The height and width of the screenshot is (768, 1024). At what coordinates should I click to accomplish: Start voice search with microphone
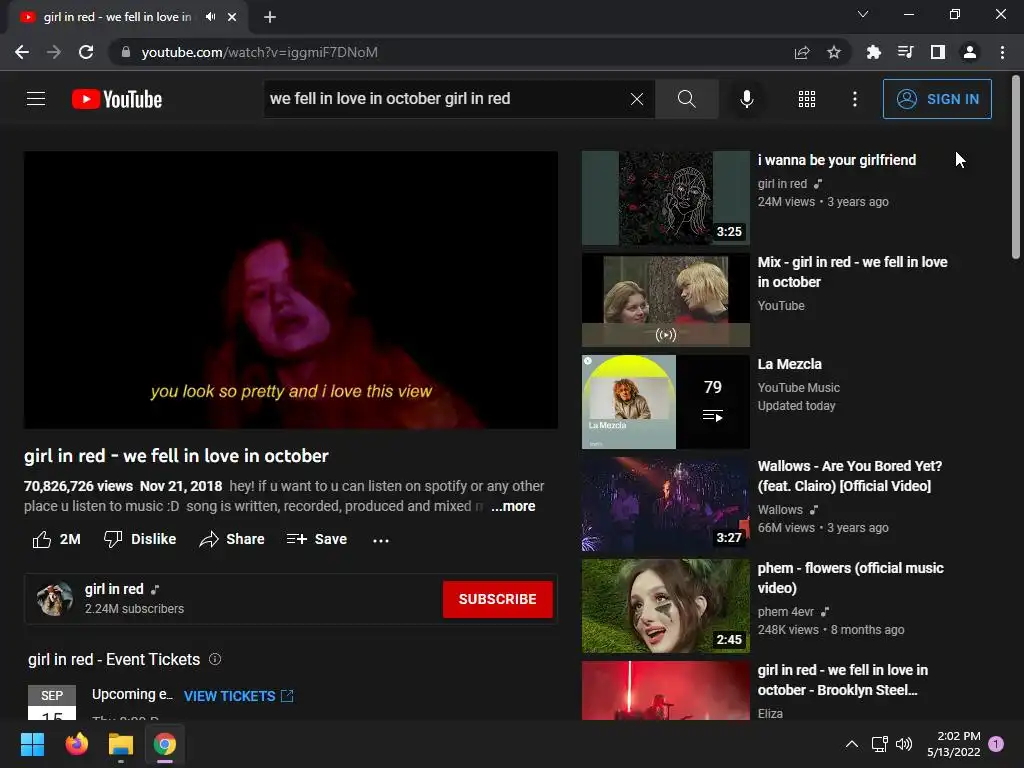[746, 99]
